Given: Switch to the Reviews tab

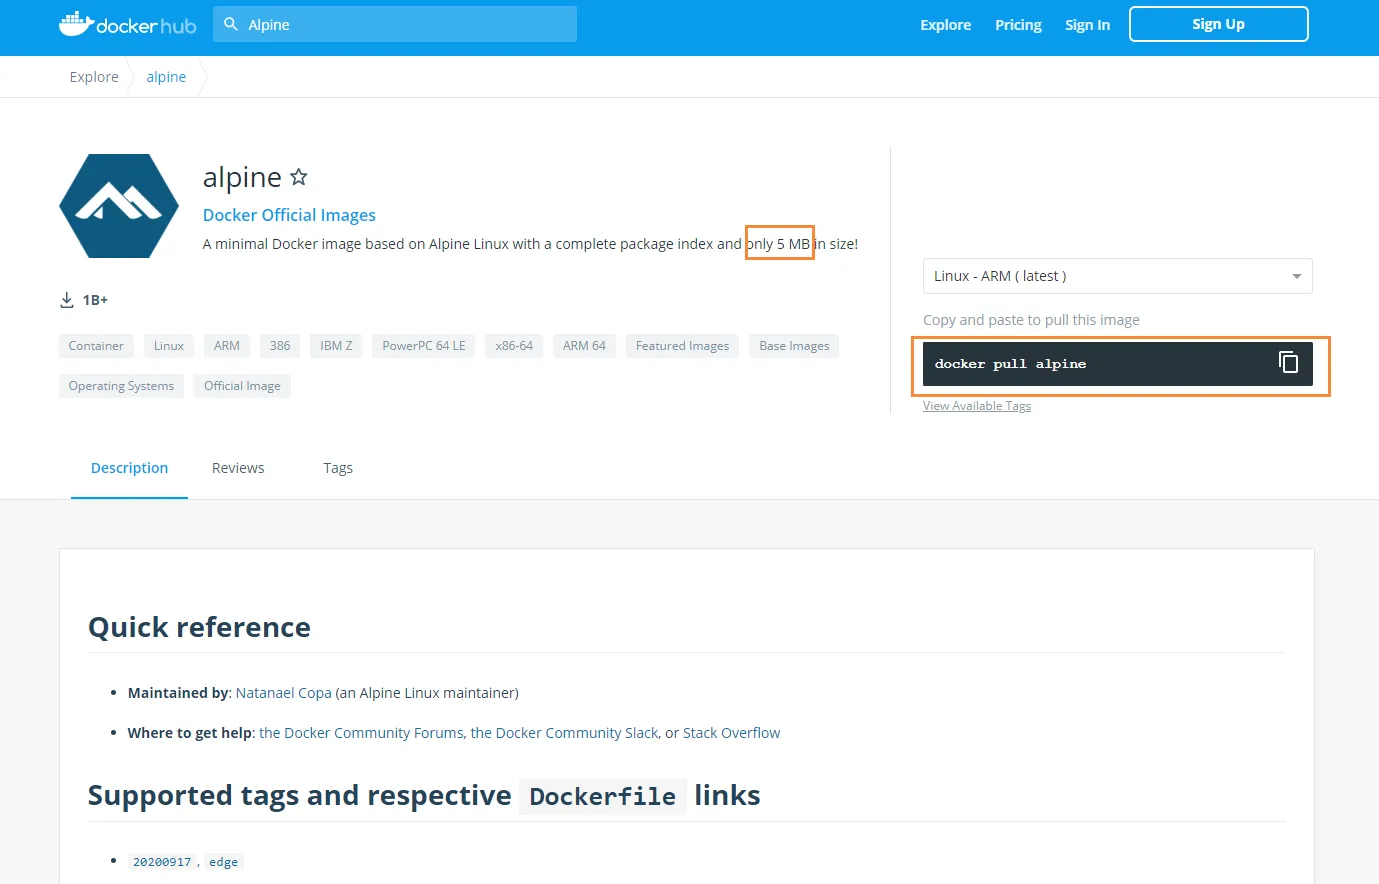Looking at the screenshot, I should pyautogui.click(x=238, y=468).
